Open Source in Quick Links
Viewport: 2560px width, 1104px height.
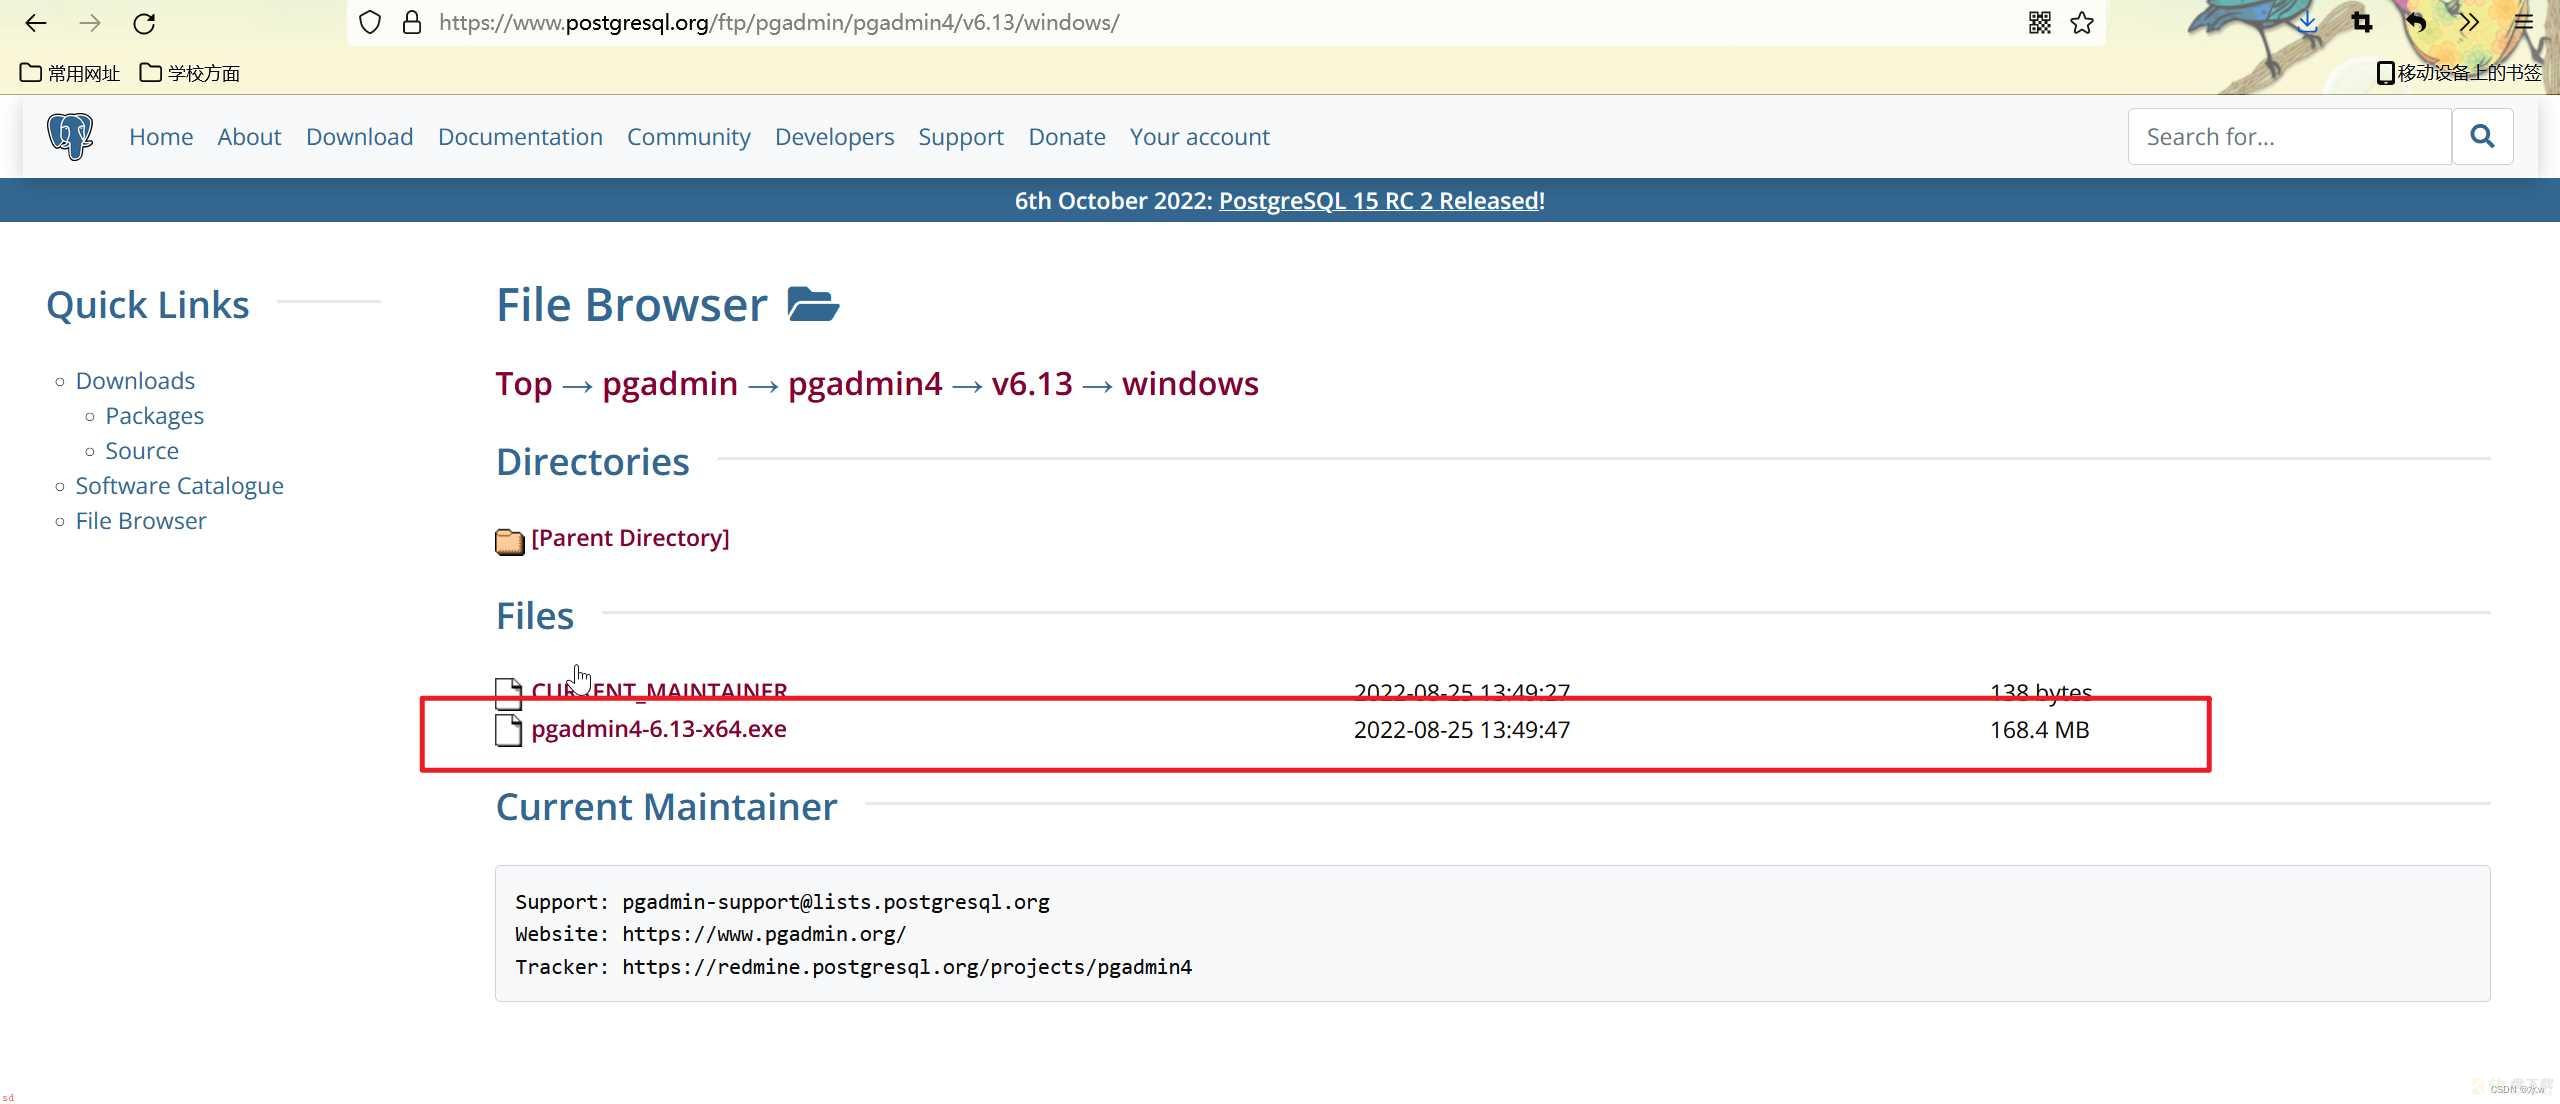tap(142, 451)
